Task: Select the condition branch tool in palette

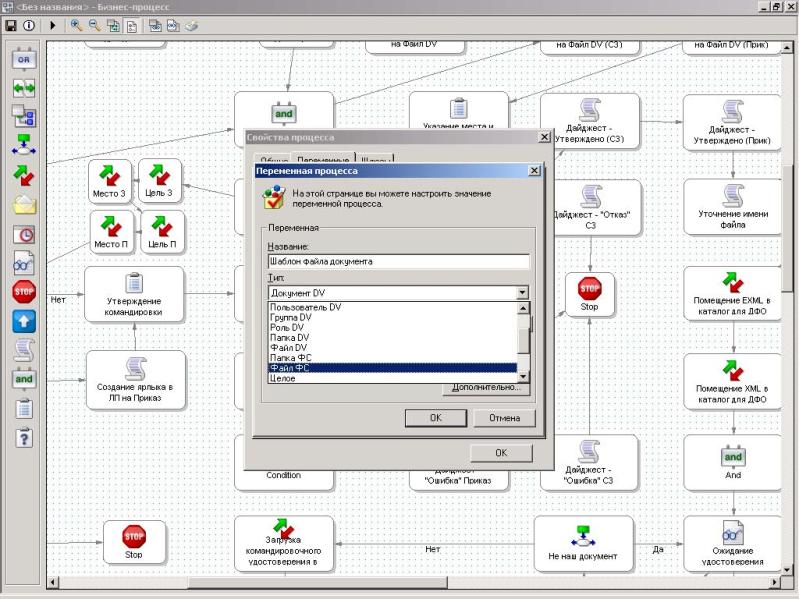Action: pos(24,145)
